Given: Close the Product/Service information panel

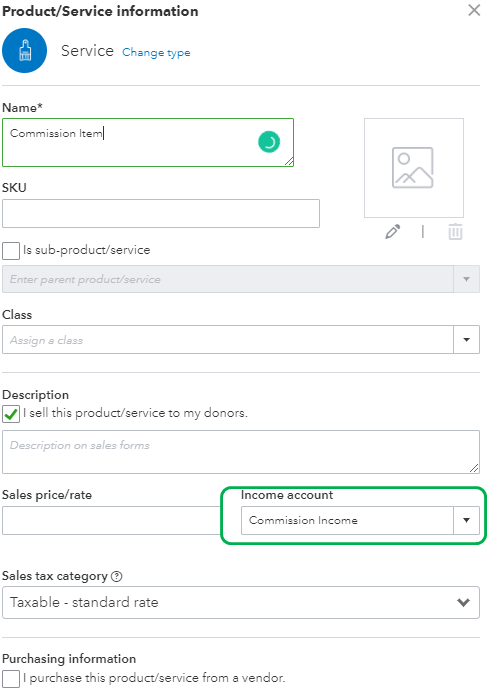Looking at the screenshot, I should coord(474,10).
